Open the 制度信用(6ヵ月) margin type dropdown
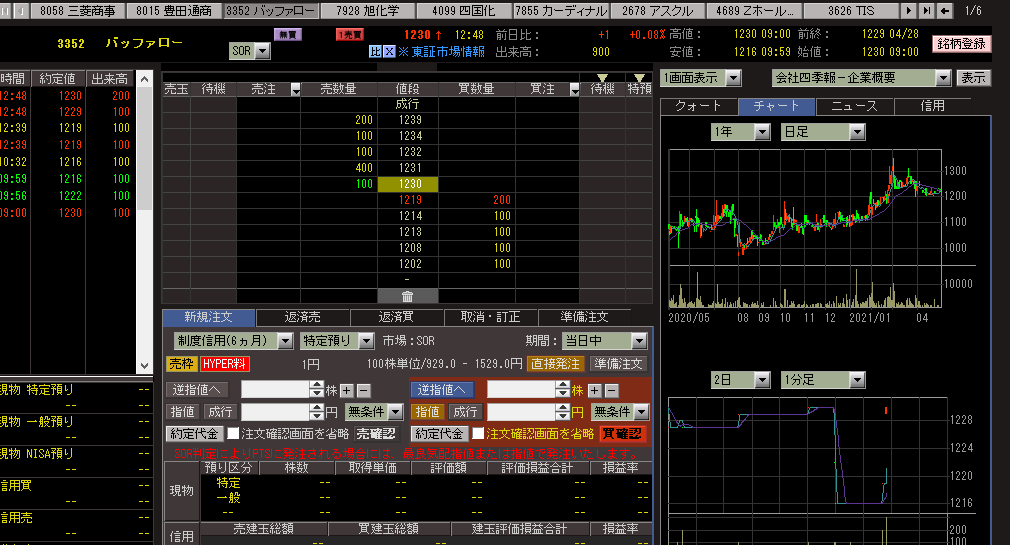The height and width of the screenshot is (545, 1010). [x=284, y=341]
